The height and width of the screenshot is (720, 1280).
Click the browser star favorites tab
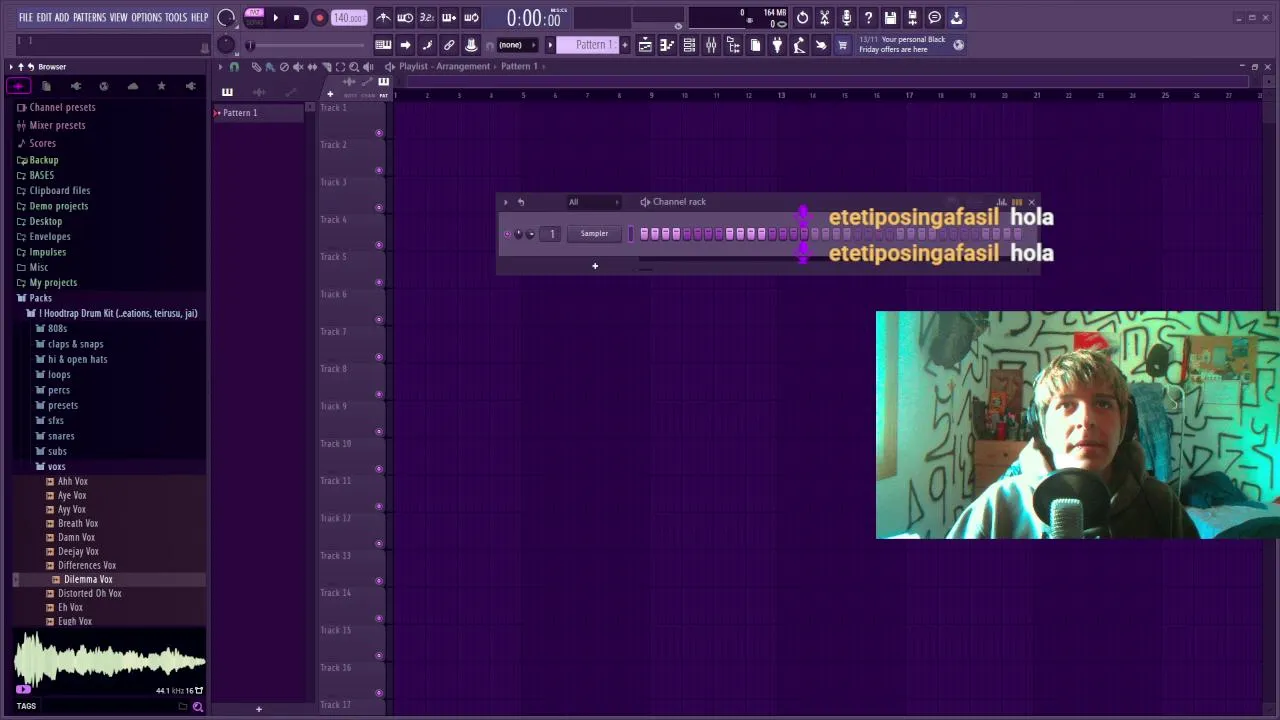point(161,86)
